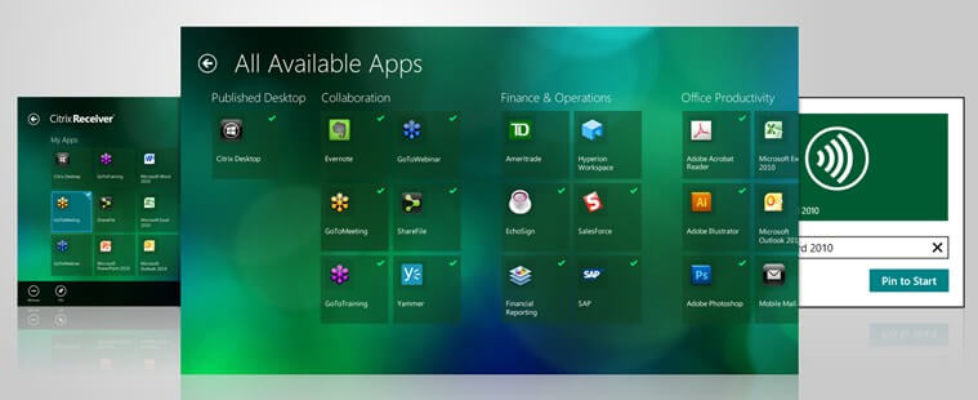
Task: Select the Microsoft Excel icon under Office Productivity
Action: pos(773,130)
